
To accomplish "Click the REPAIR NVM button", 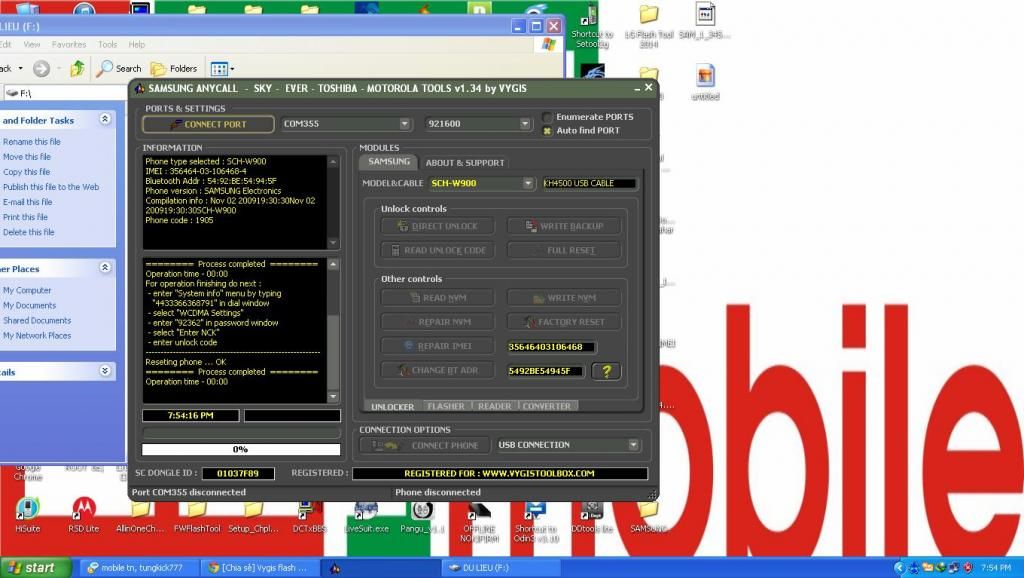I will [x=438, y=322].
